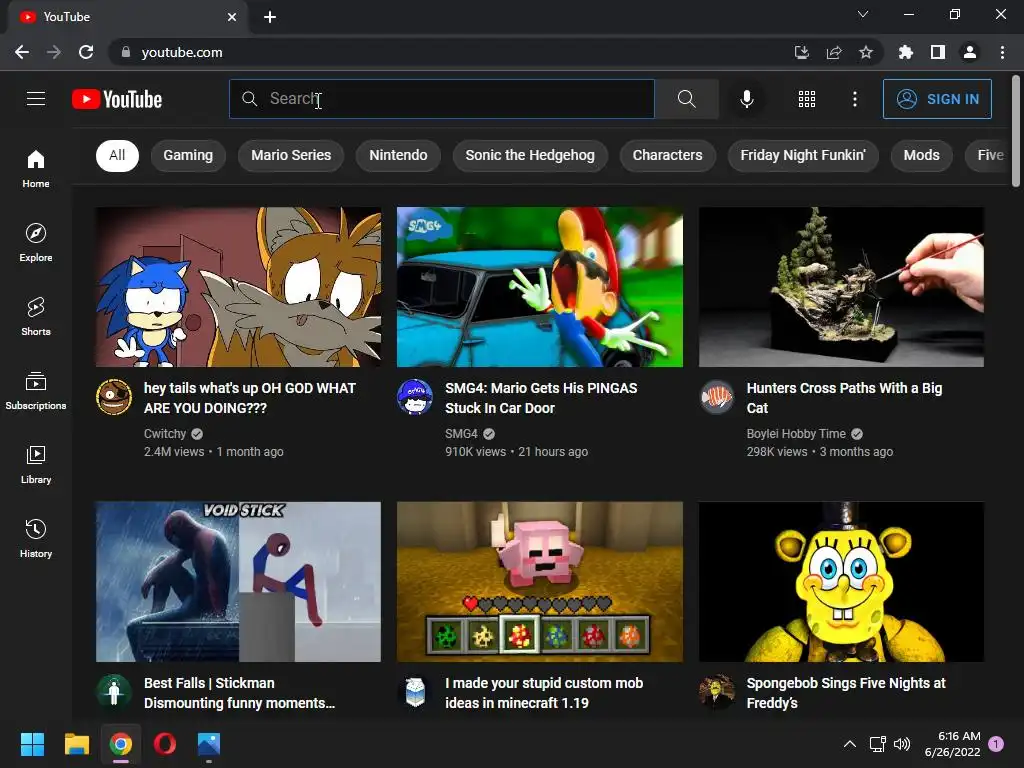Viewport: 1024px width, 768px height.
Task: Click the YouTube logo
Action: pyautogui.click(x=117, y=99)
